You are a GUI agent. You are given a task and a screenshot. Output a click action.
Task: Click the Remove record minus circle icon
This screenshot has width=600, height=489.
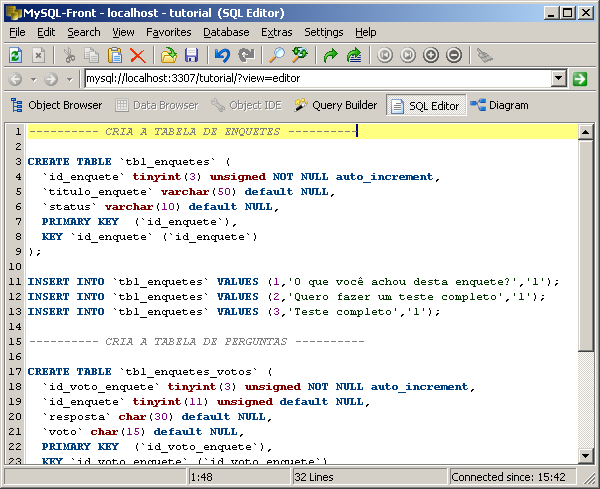tap(454, 55)
